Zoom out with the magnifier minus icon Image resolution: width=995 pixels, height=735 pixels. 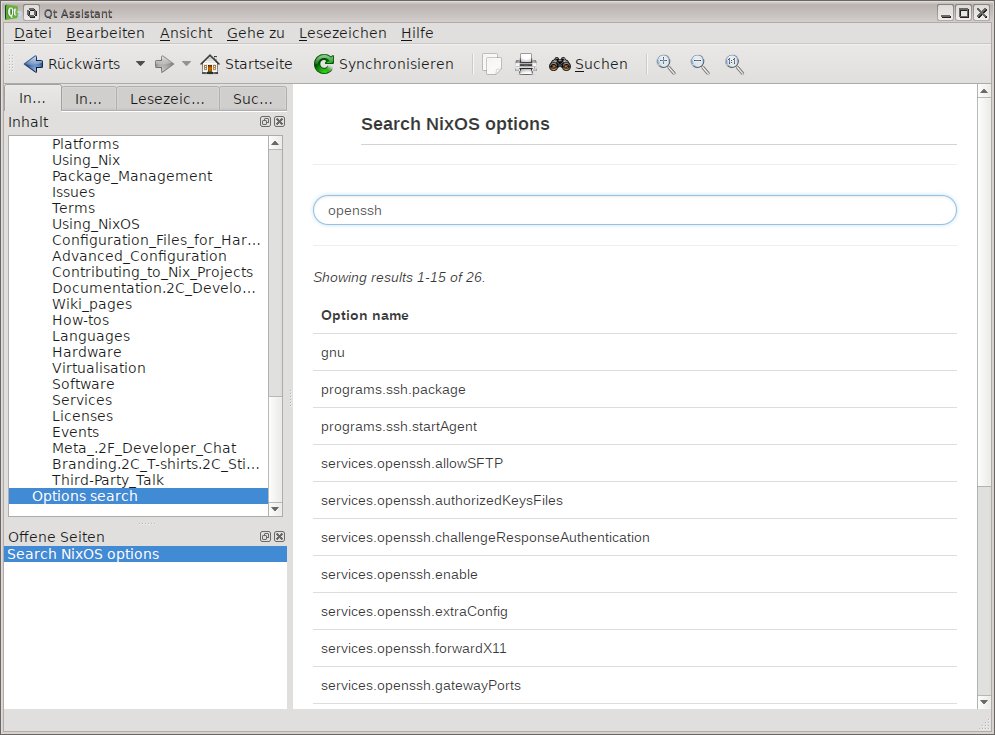pyautogui.click(x=700, y=64)
